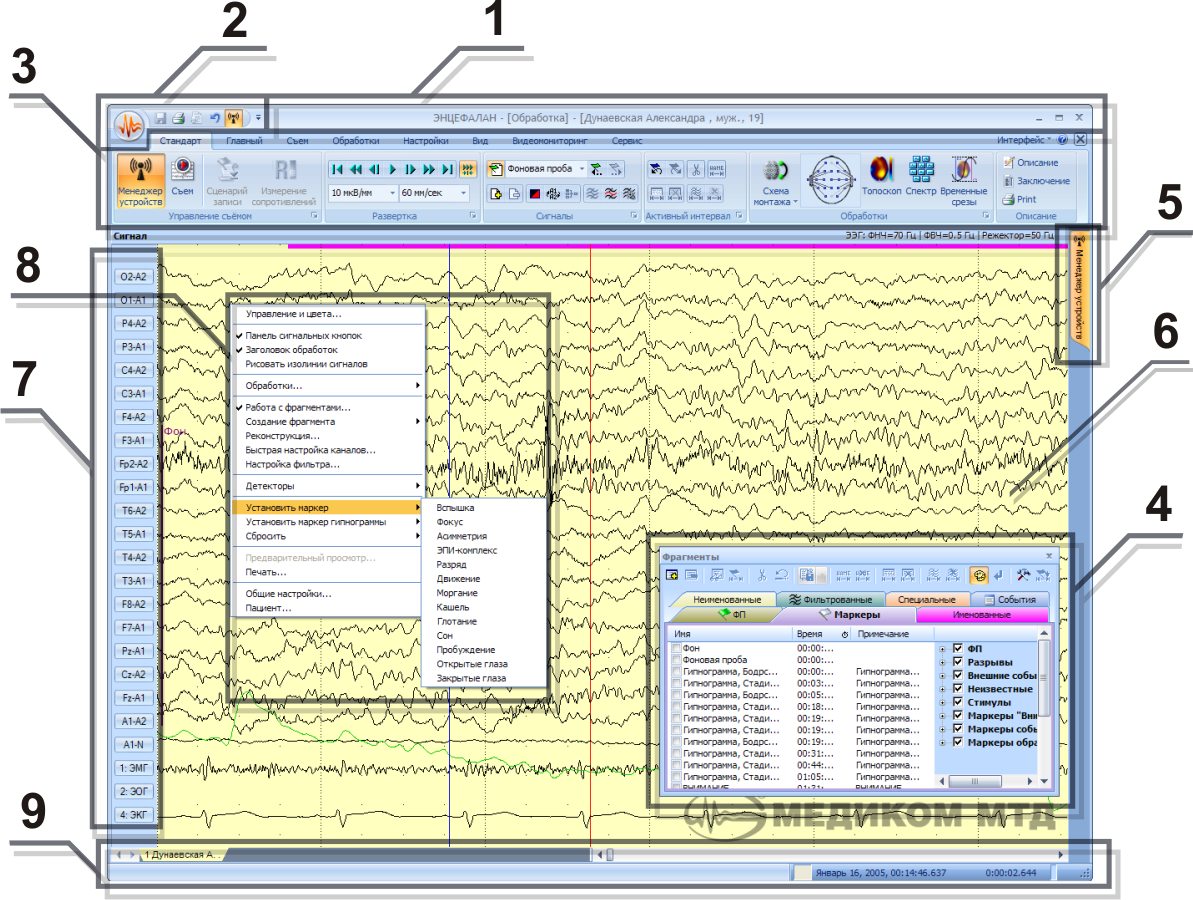Click the Описание button in ribbon

point(1030,163)
